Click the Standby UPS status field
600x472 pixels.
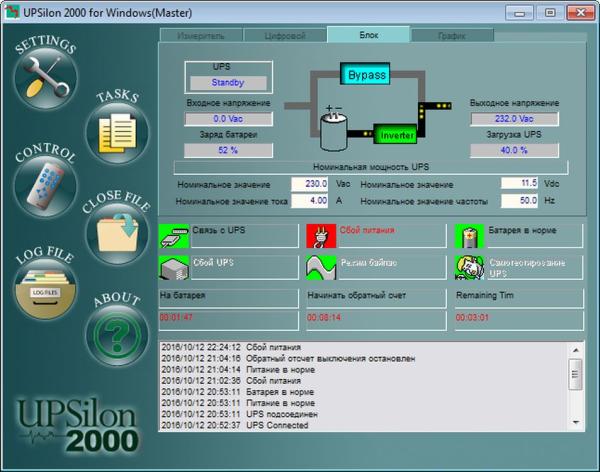228,83
